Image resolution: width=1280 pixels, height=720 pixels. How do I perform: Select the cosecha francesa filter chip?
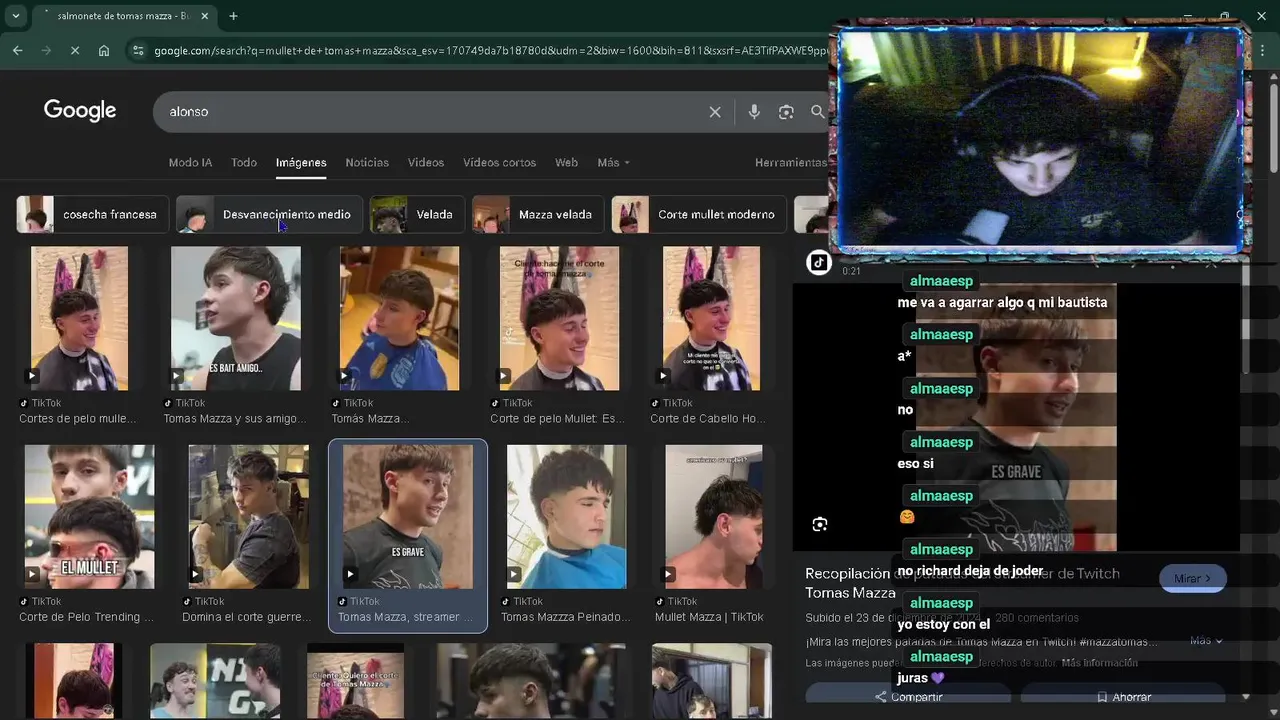click(92, 214)
